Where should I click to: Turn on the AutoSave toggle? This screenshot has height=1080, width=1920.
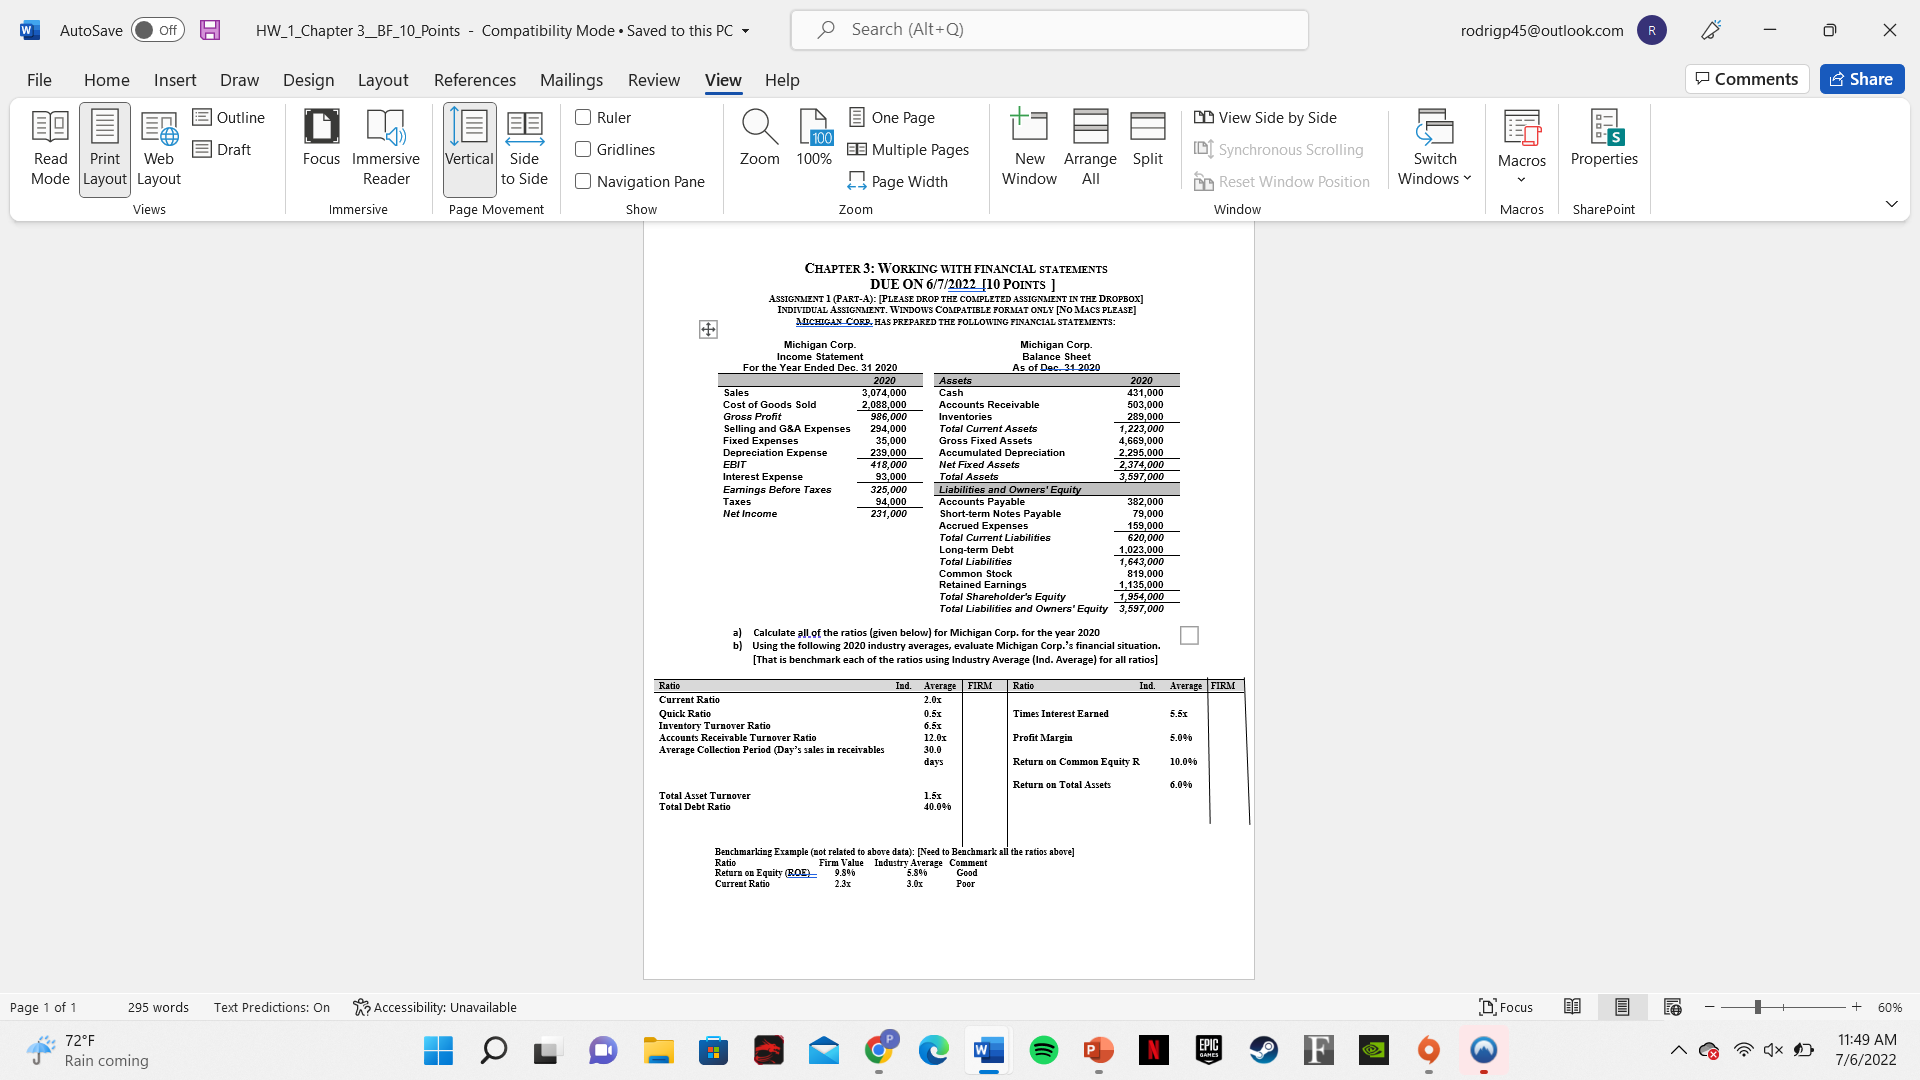tap(157, 30)
